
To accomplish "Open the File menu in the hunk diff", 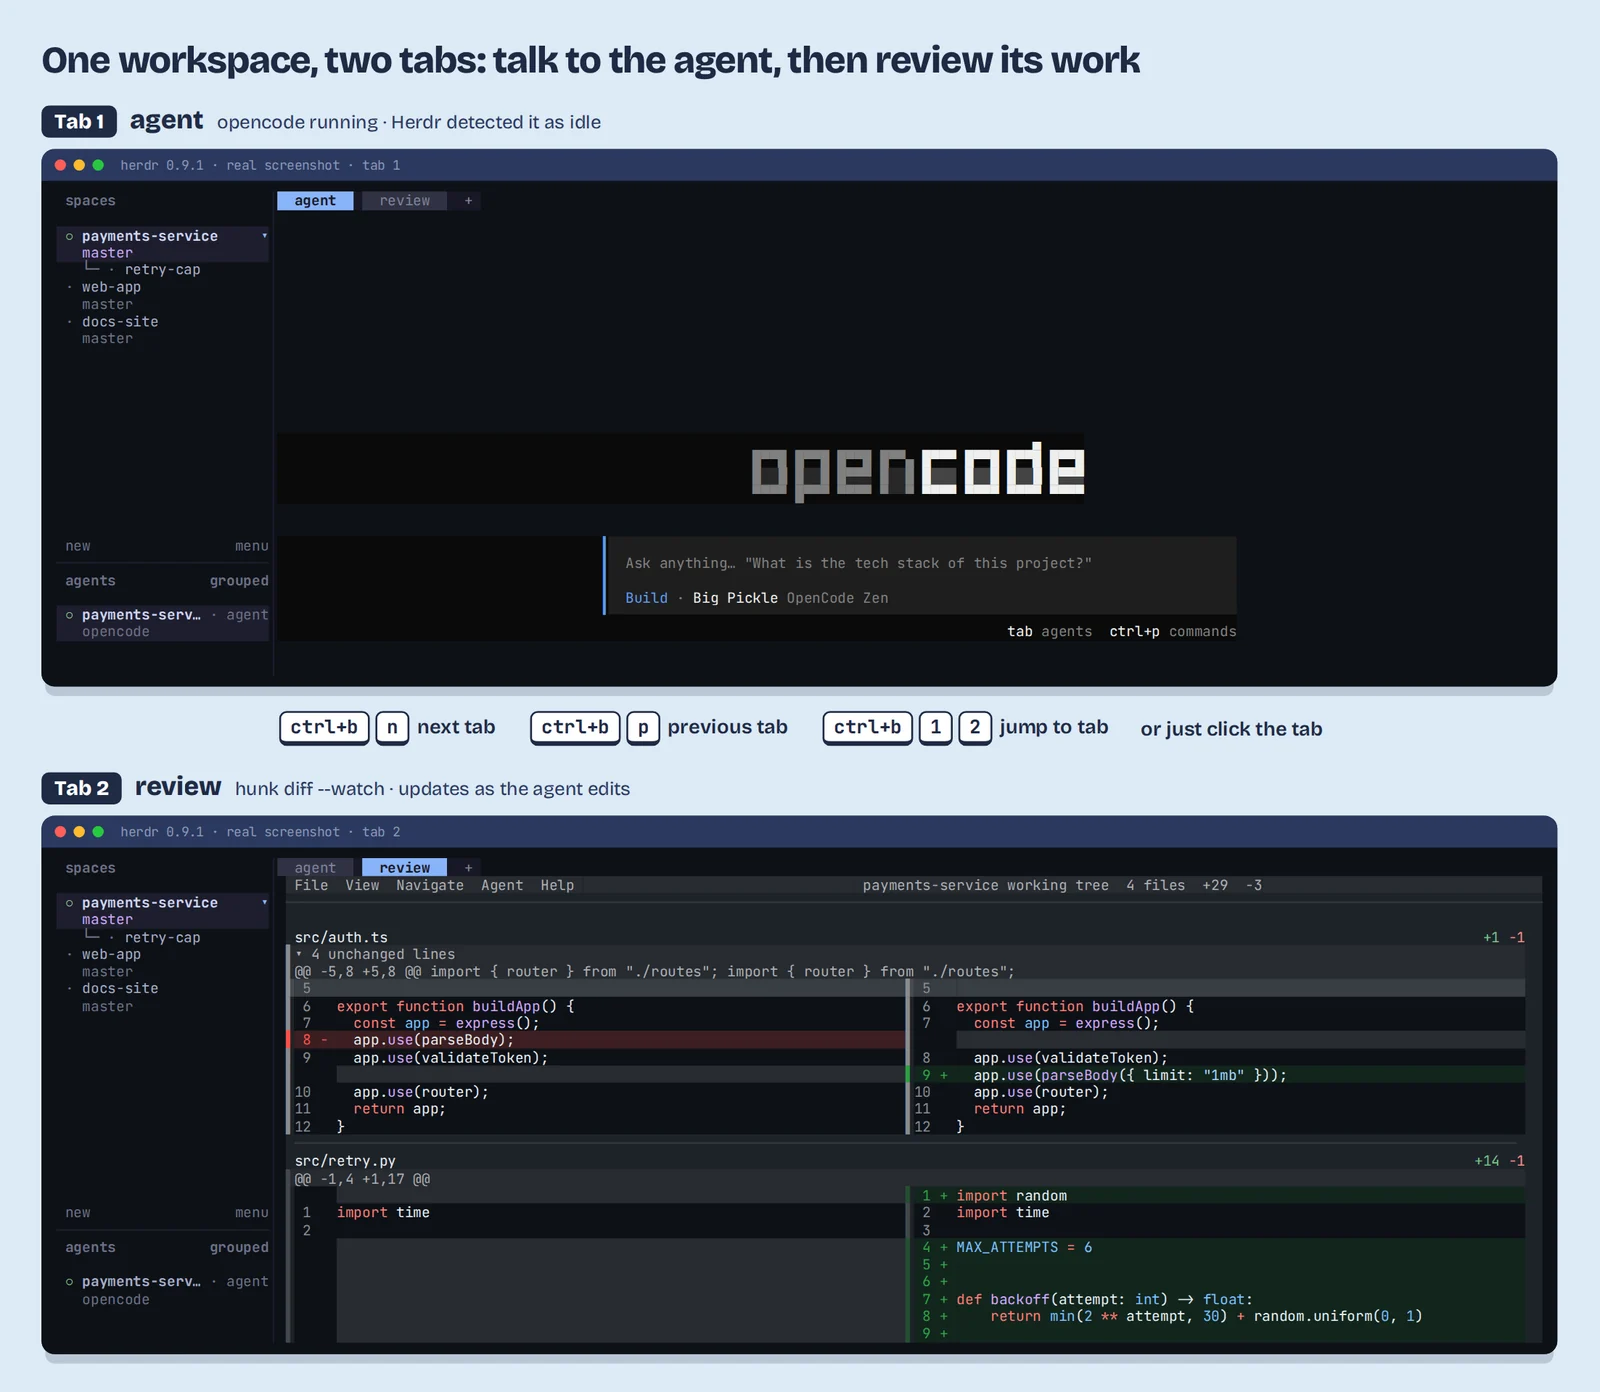I will [311, 885].
